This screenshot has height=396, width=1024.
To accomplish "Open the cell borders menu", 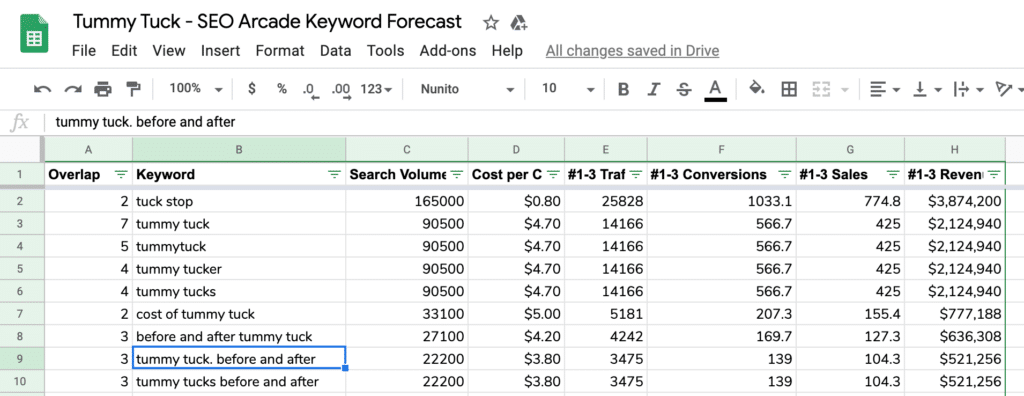I will 789,89.
